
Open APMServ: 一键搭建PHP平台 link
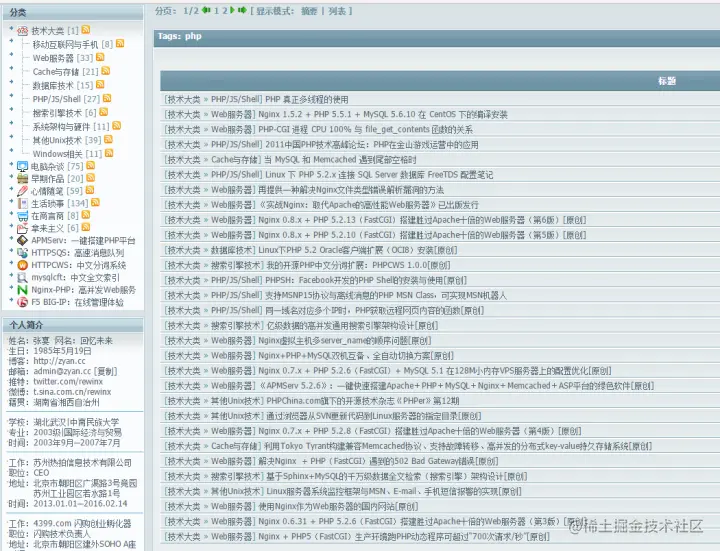(83, 241)
